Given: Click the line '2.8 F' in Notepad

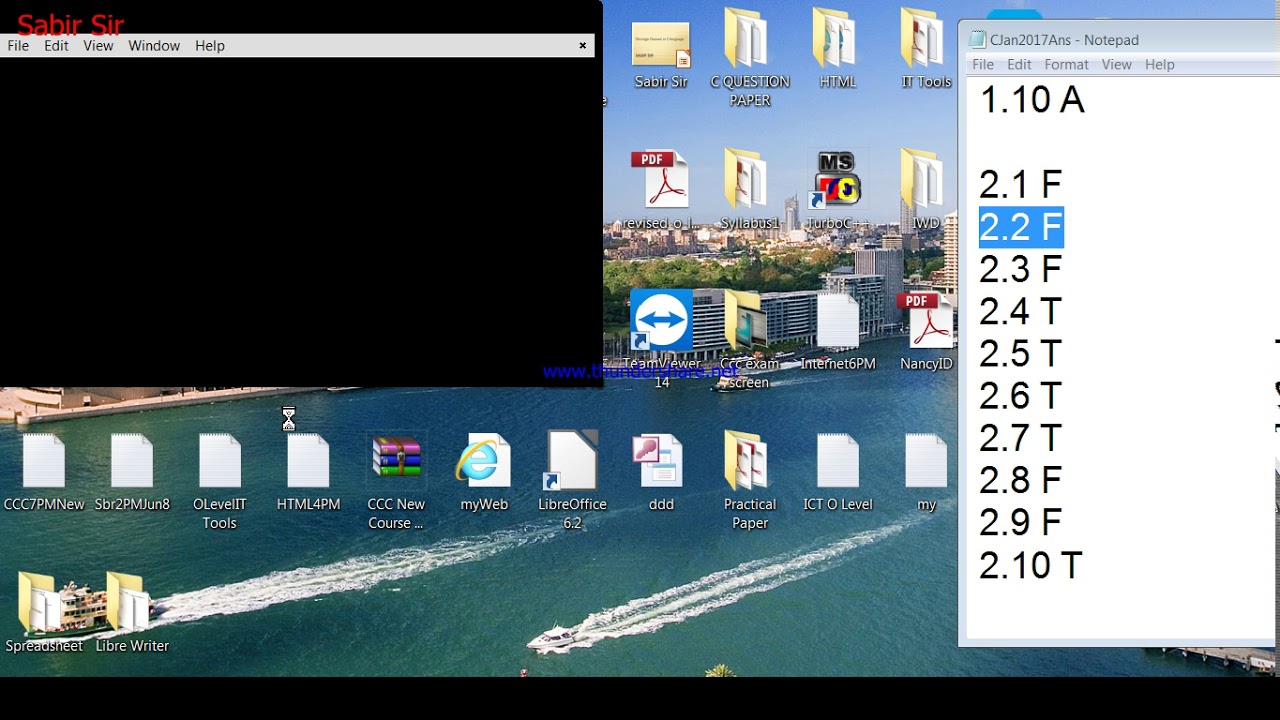Looking at the screenshot, I should pos(1020,481).
